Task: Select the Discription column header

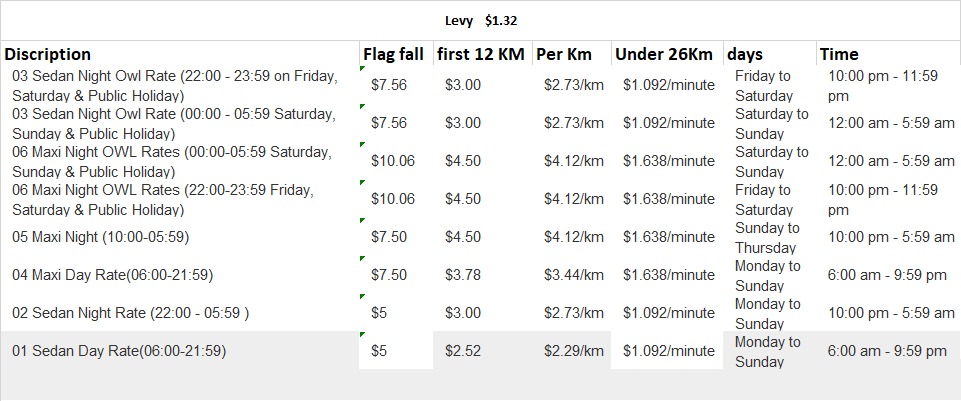Action: click(48, 54)
